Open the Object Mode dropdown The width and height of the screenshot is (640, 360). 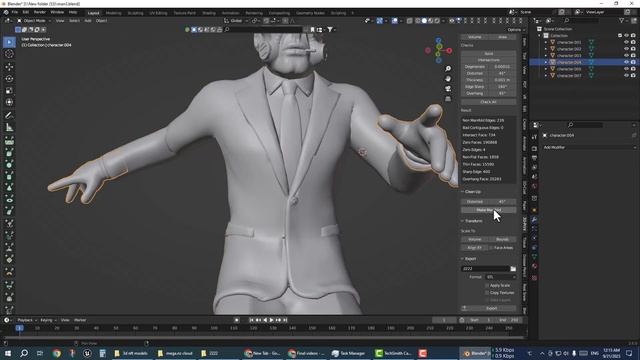(34, 20)
